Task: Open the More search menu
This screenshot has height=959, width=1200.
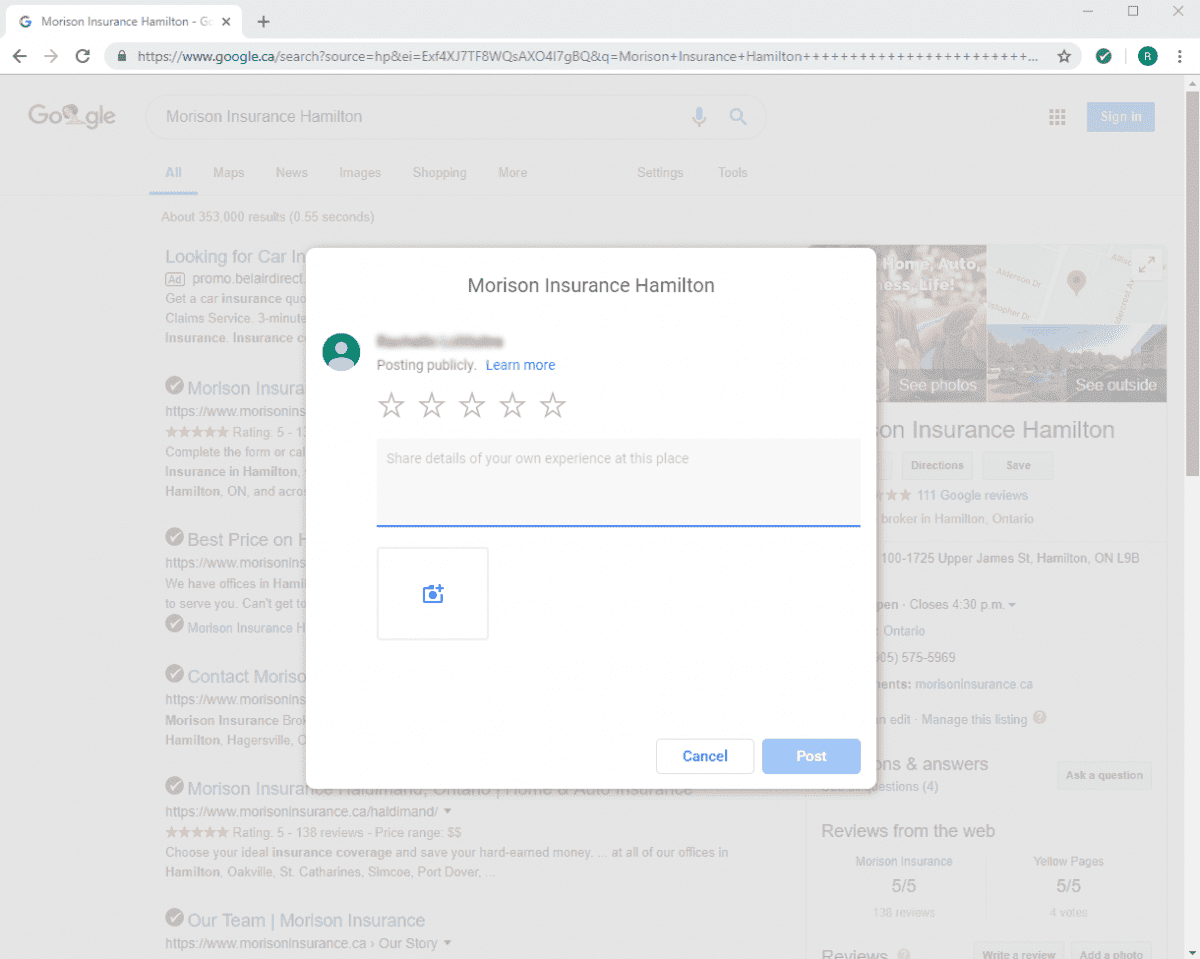Action: 512,173
